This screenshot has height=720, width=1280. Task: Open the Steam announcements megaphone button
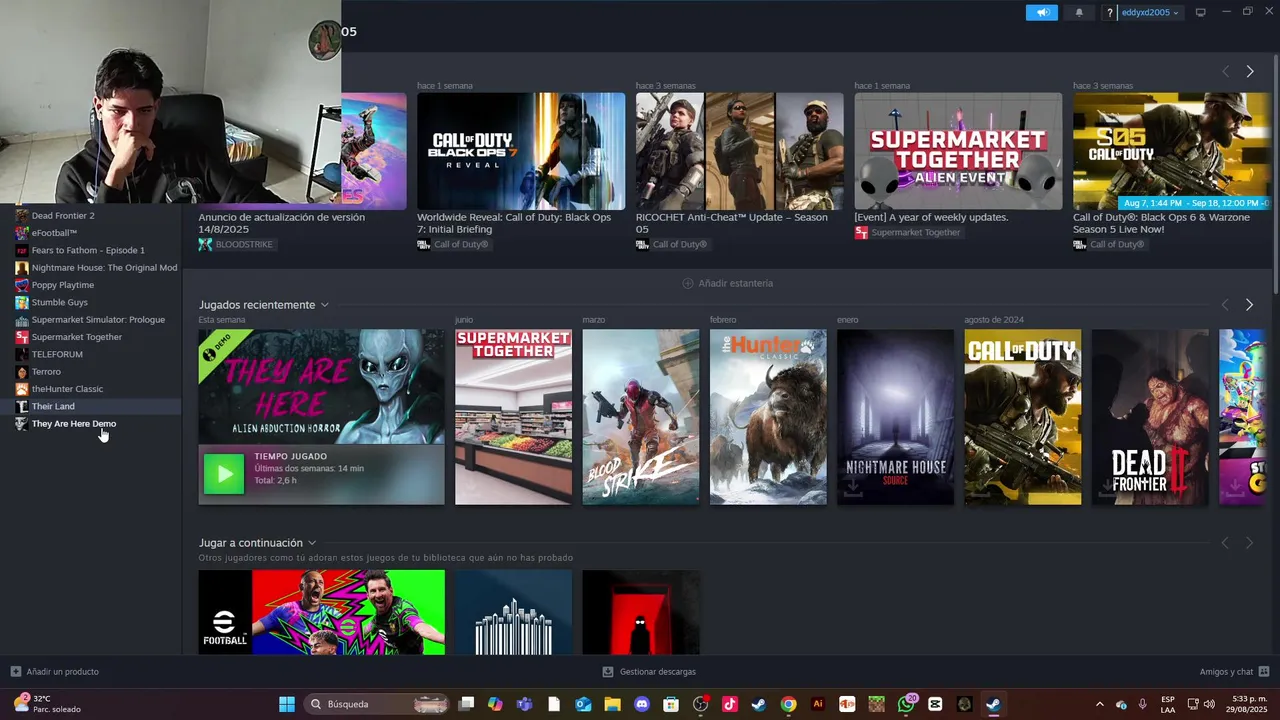click(1041, 12)
